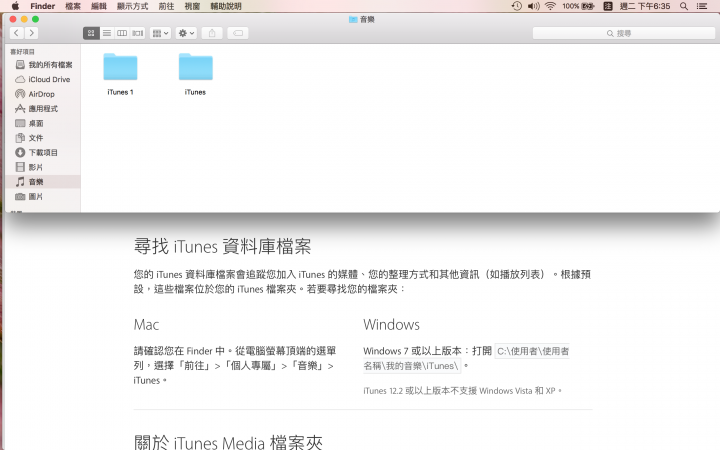This screenshot has width=720, height=450.
Task: Switch Finder to icon view
Action: [x=91, y=33]
